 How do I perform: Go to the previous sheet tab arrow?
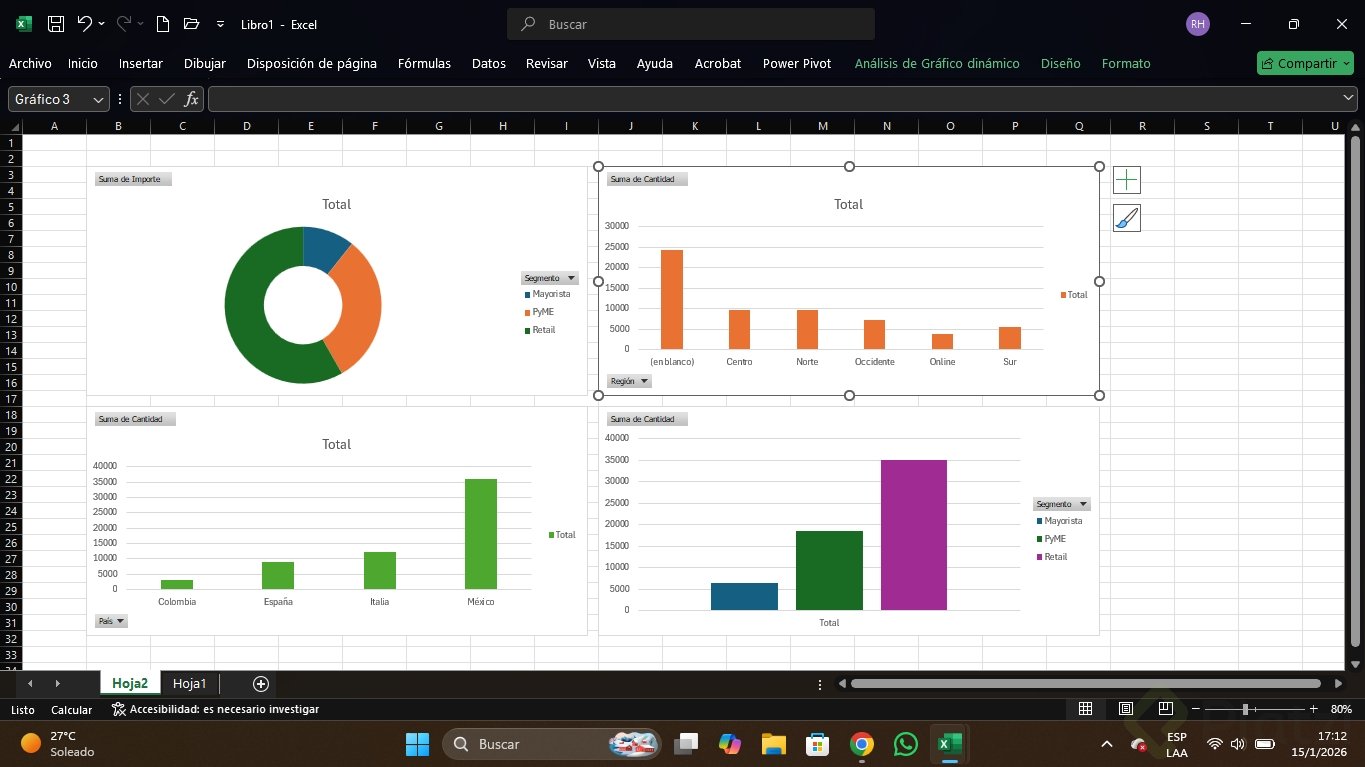(30, 684)
